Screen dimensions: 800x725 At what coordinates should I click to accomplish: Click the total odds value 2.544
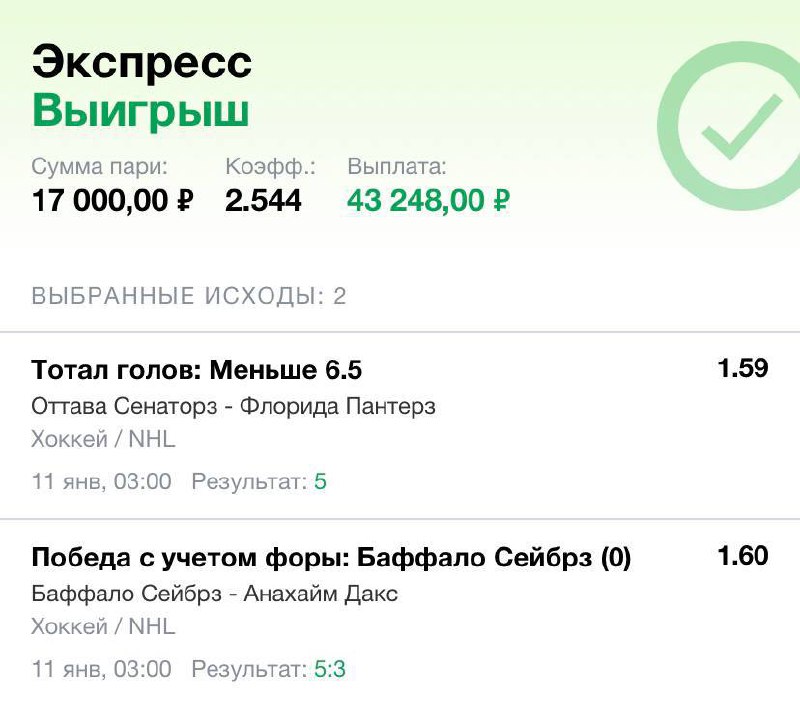tap(263, 201)
